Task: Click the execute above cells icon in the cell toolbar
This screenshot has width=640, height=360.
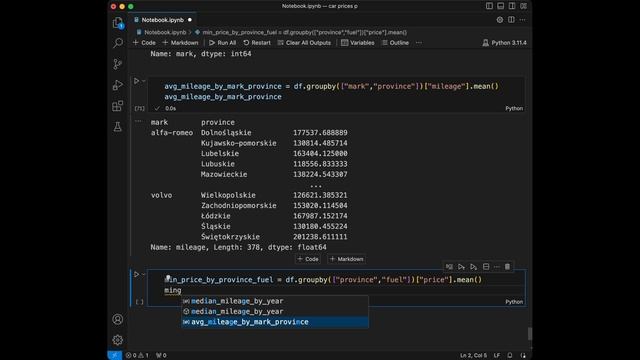Action: (x=461, y=267)
